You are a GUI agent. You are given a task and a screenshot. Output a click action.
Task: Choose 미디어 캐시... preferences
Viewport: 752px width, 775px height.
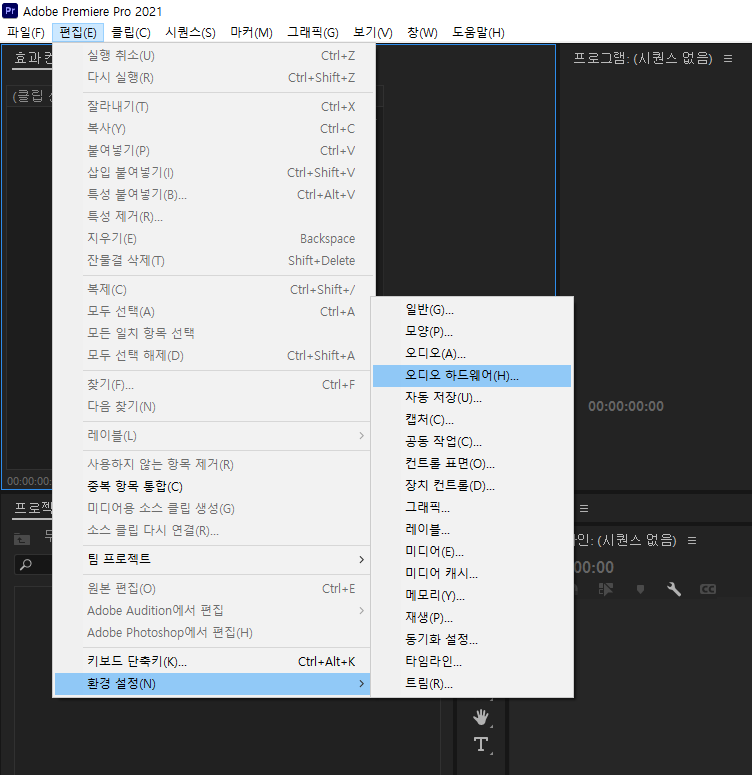(x=472, y=573)
